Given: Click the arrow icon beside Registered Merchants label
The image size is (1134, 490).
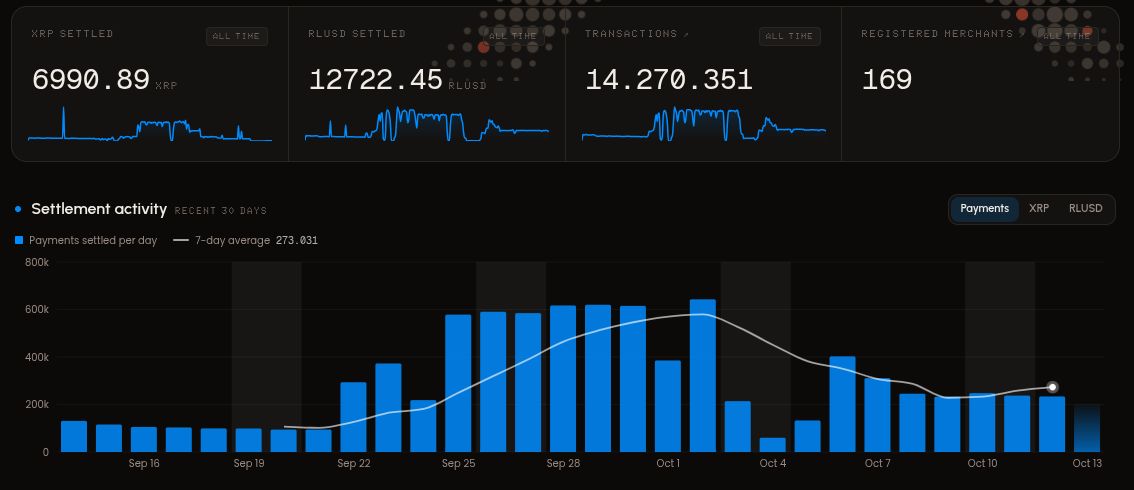Looking at the screenshot, I should [x=1021, y=34].
